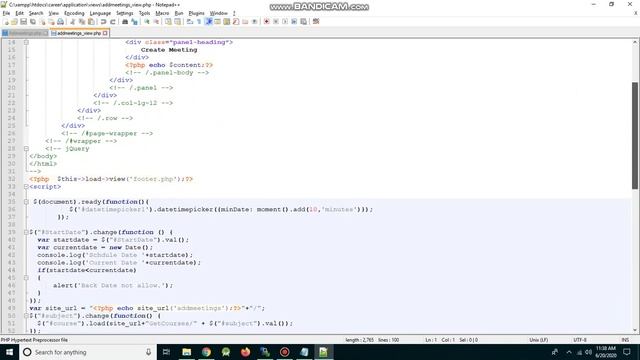Screen dimensions: 640x360
Task: Open the File menu
Action: 6,13
